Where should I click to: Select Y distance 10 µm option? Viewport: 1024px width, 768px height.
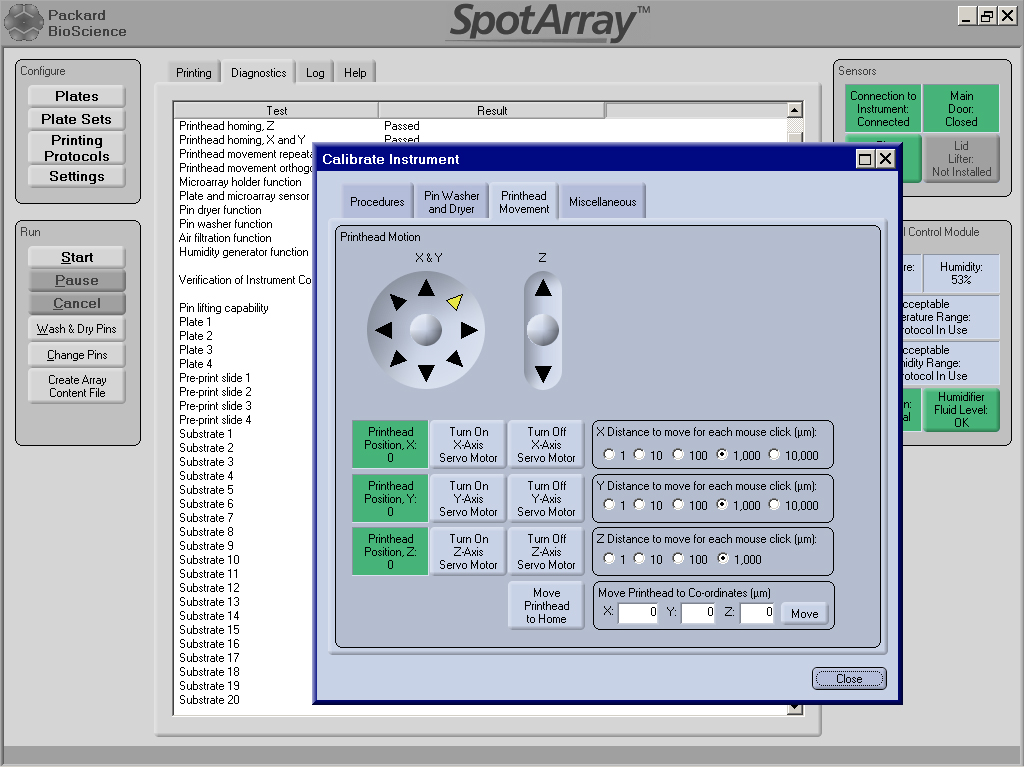pos(639,505)
